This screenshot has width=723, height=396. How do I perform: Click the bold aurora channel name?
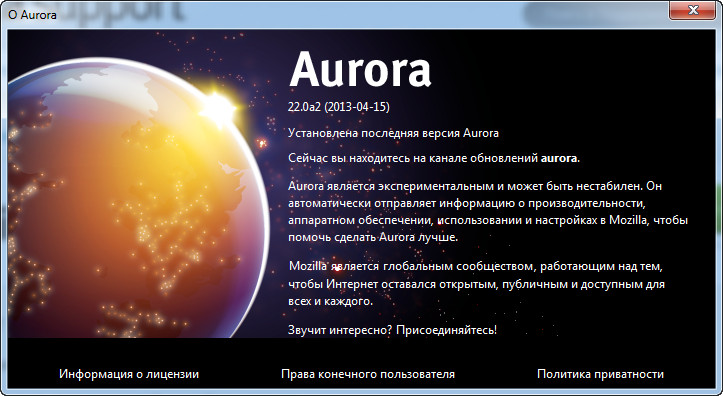tap(558, 158)
